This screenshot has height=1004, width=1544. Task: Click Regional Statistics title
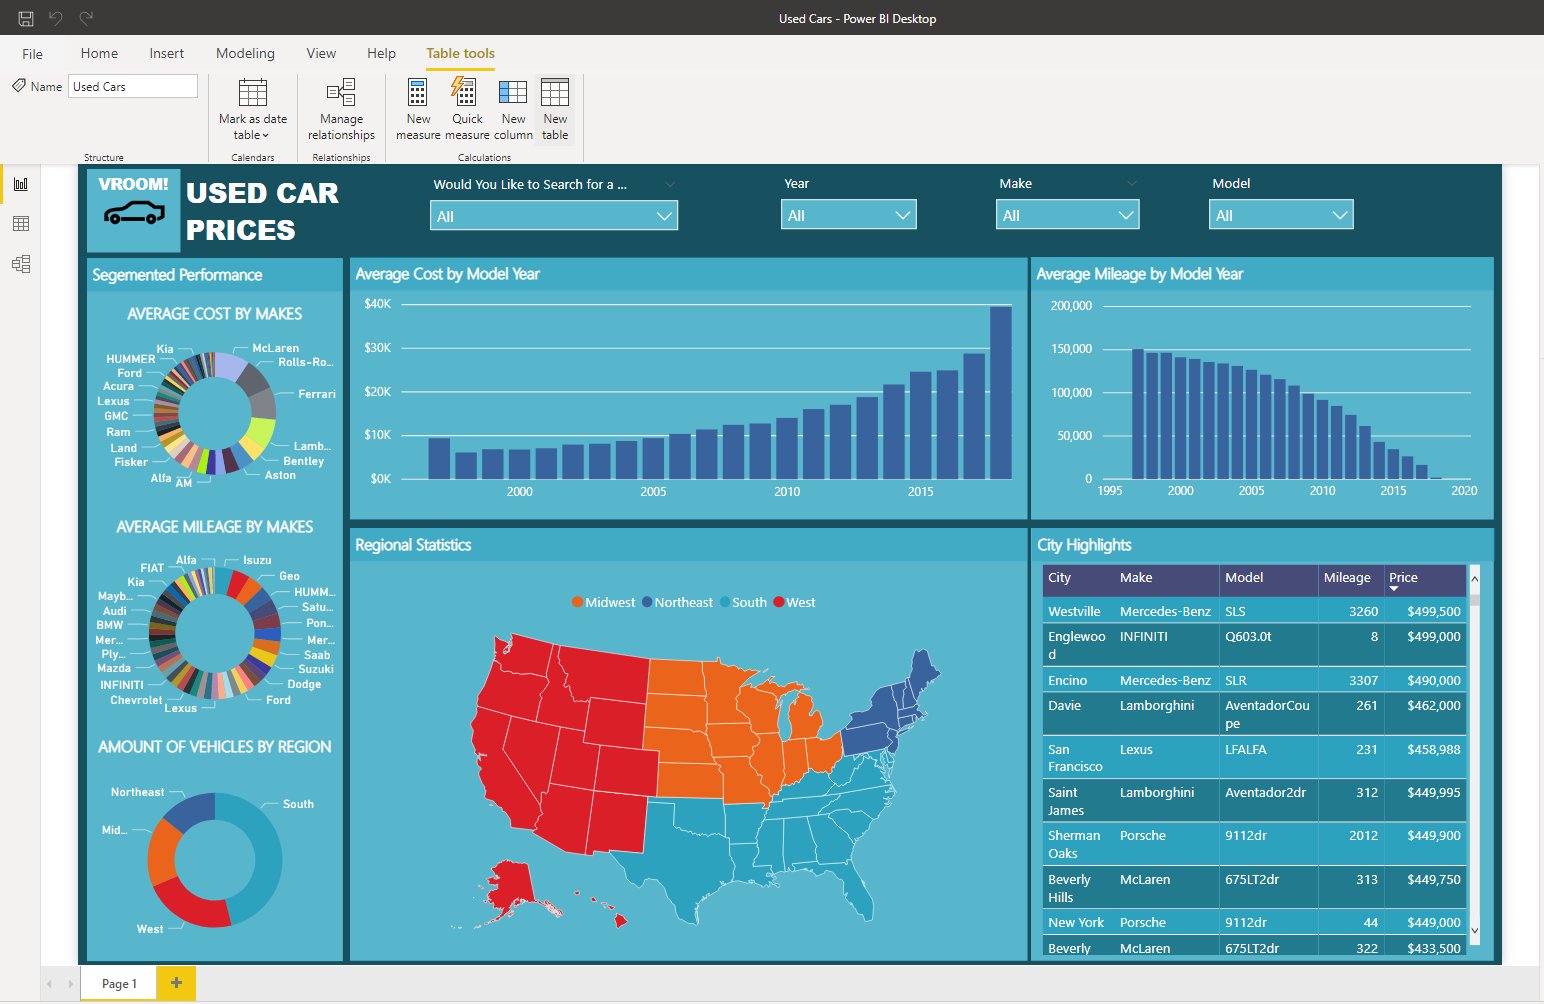click(x=413, y=545)
